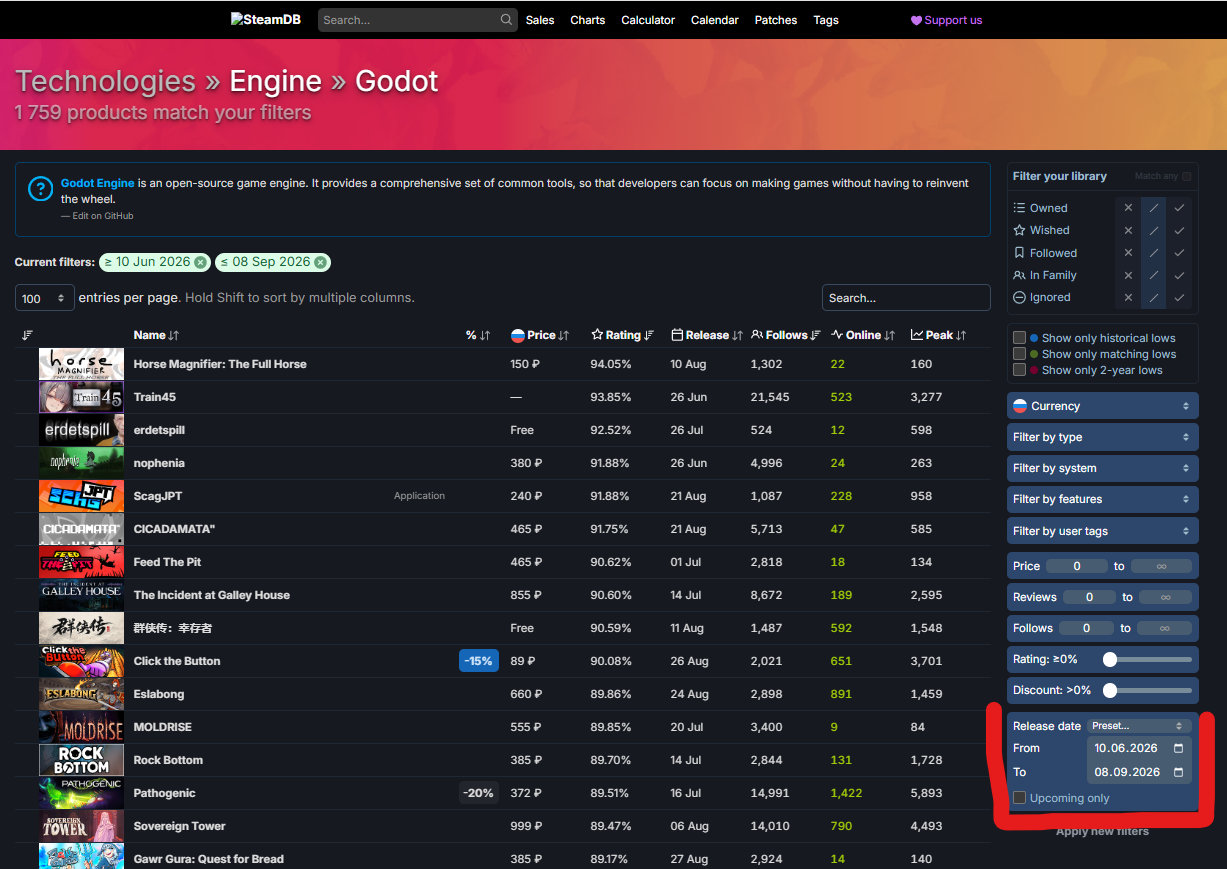The image size is (1227, 869).
Task: Open the Currency dropdown
Action: point(1102,406)
